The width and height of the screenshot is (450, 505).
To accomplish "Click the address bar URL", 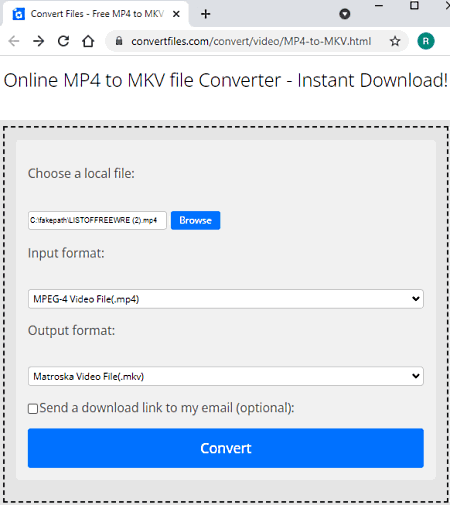I will pyautogui.click(x=251, y=41).
